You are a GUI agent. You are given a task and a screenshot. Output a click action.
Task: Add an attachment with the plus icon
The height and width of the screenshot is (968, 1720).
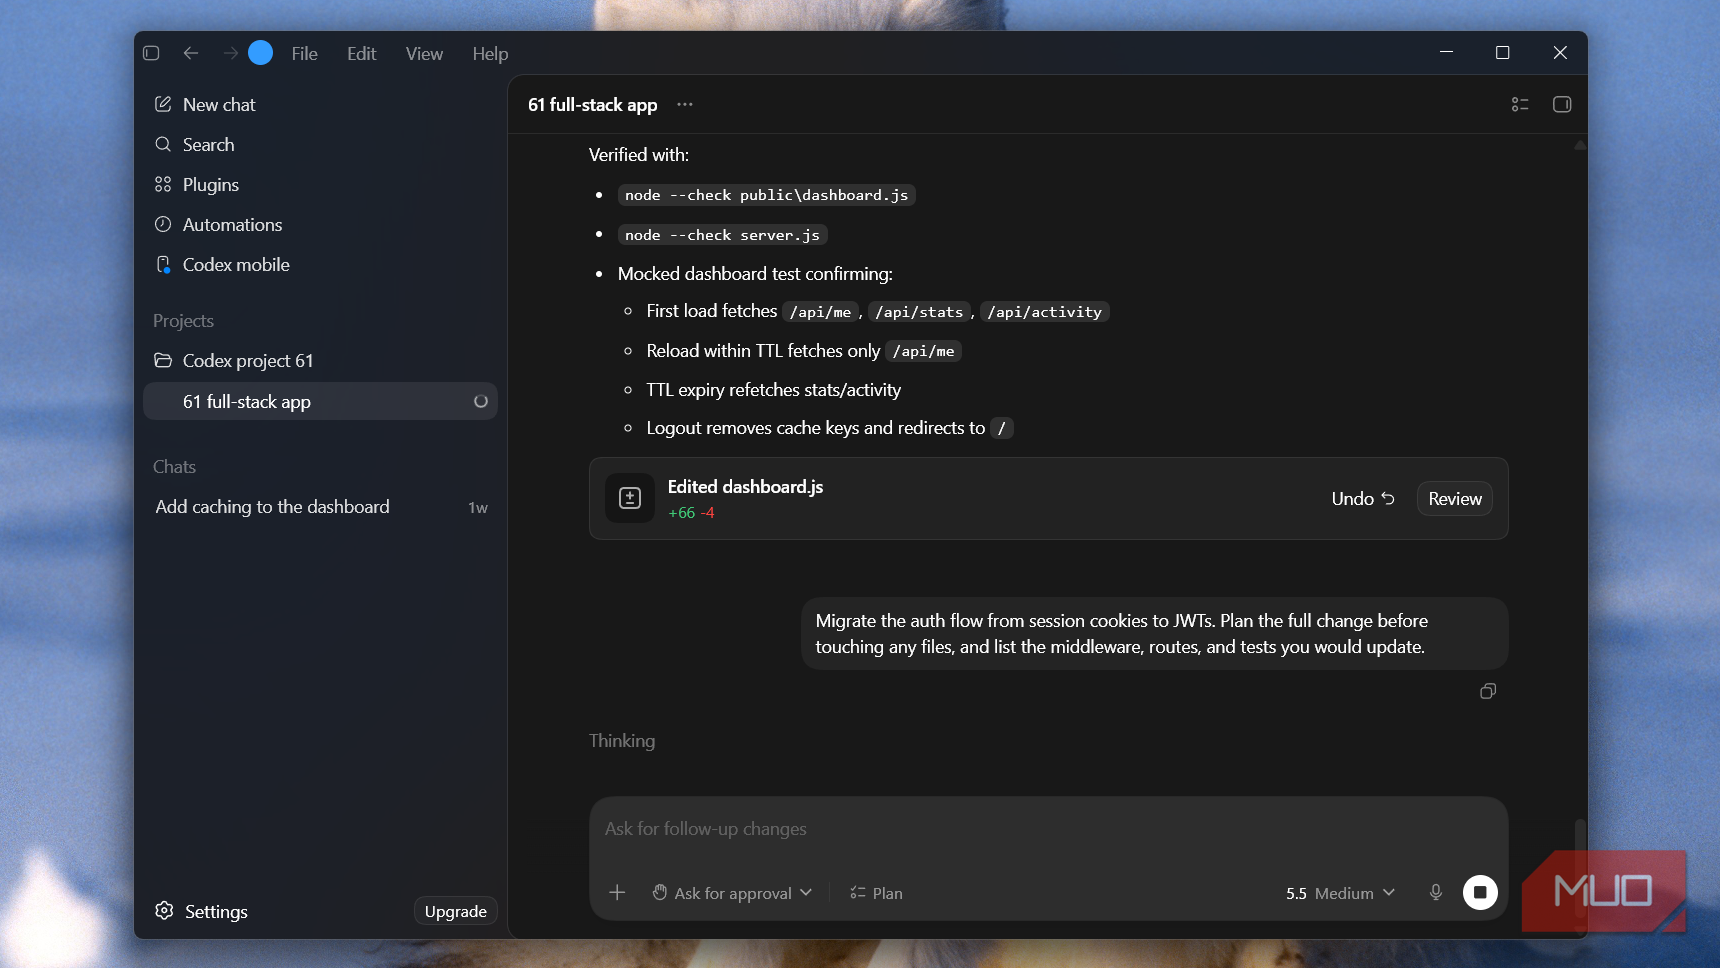pyautogui.click(x=617, y=892)
